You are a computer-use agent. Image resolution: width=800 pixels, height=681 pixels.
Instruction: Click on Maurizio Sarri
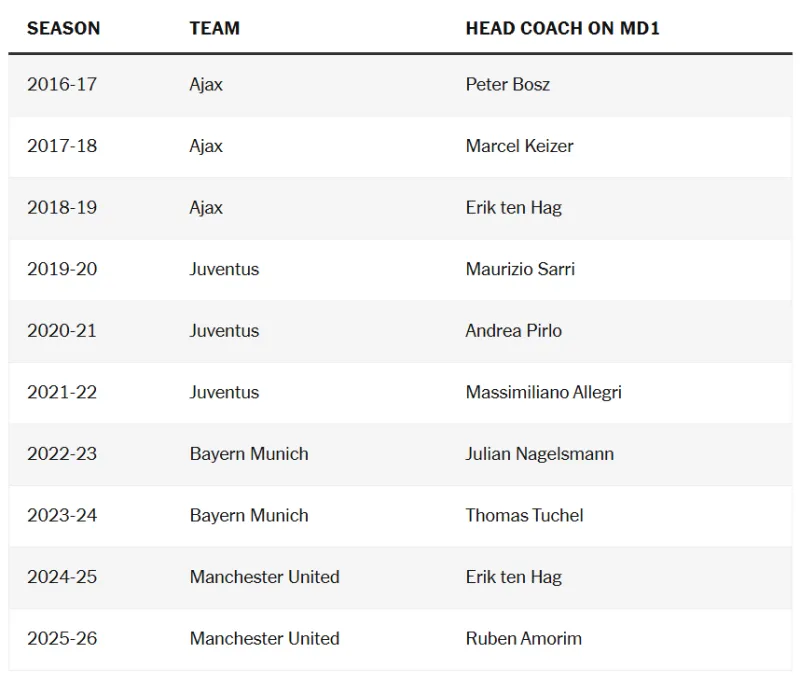(520, 269)
